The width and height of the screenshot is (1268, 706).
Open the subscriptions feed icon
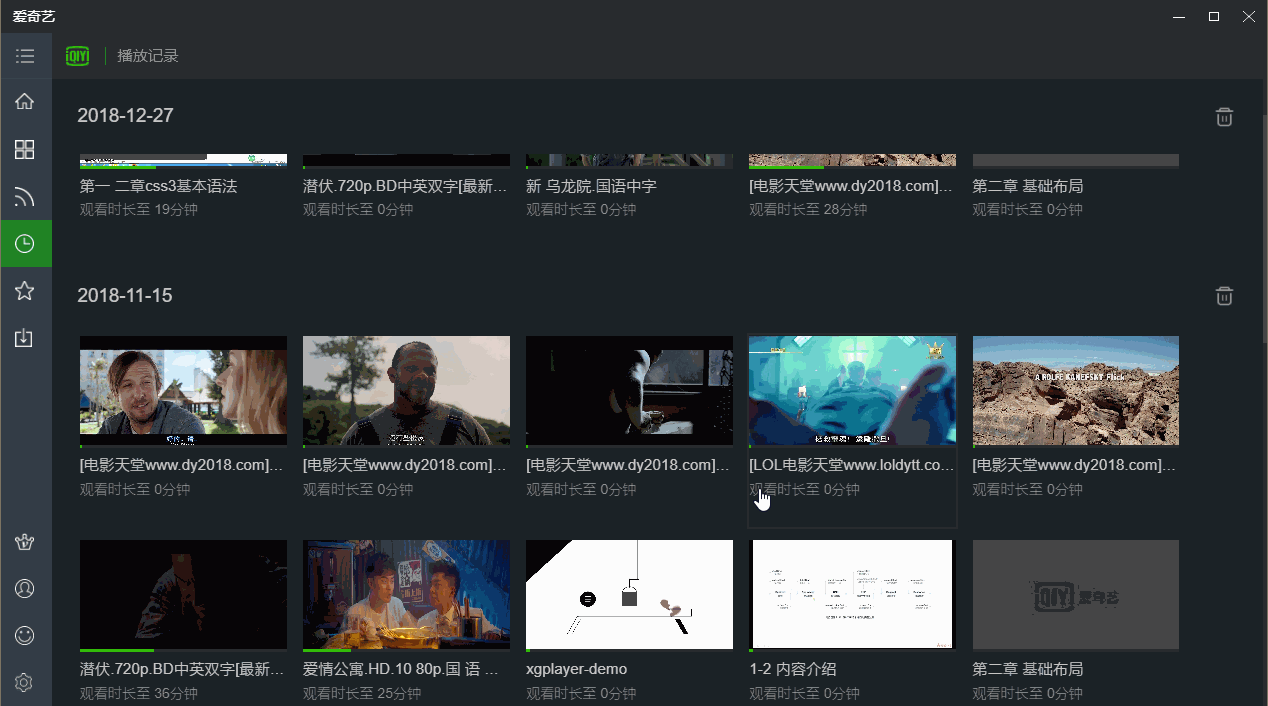[25, 197]
